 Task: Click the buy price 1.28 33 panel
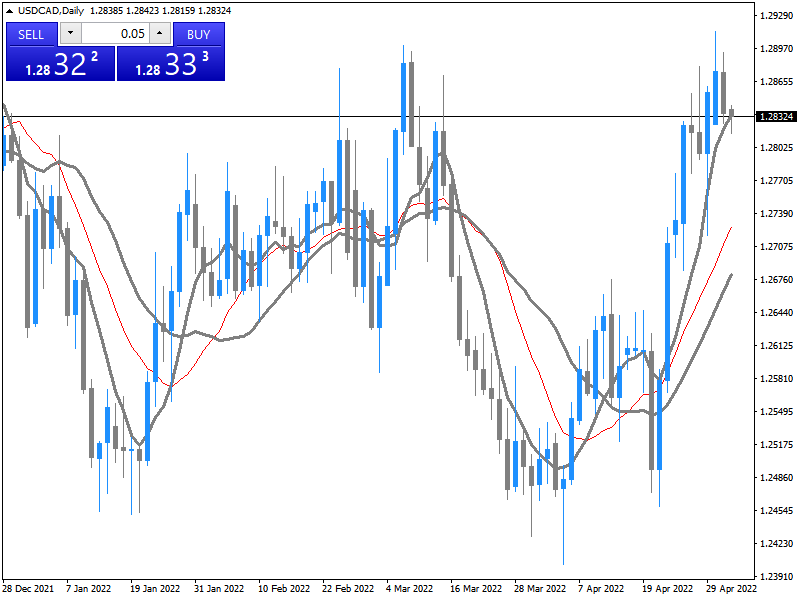click(x=171, y=64)
